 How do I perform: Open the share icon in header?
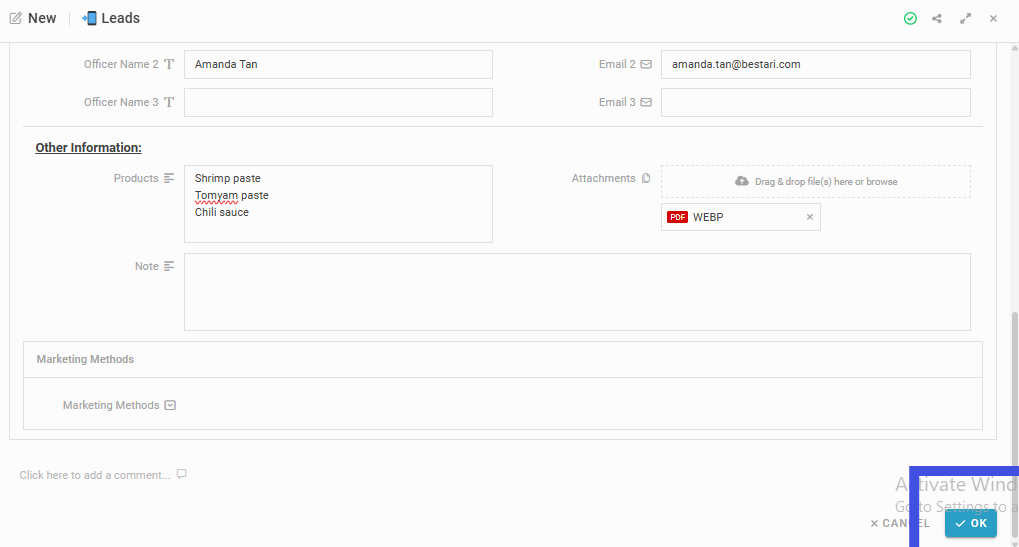pos(936,19)
